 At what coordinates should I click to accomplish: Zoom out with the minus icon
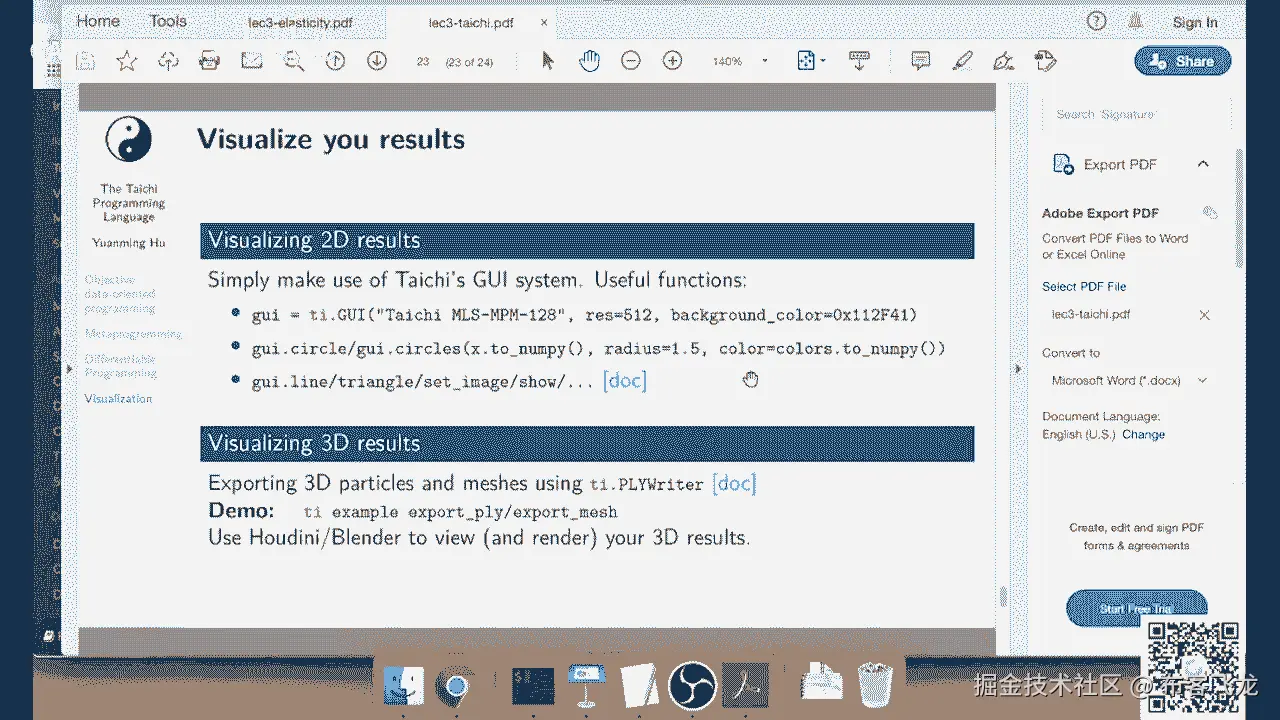630,61
